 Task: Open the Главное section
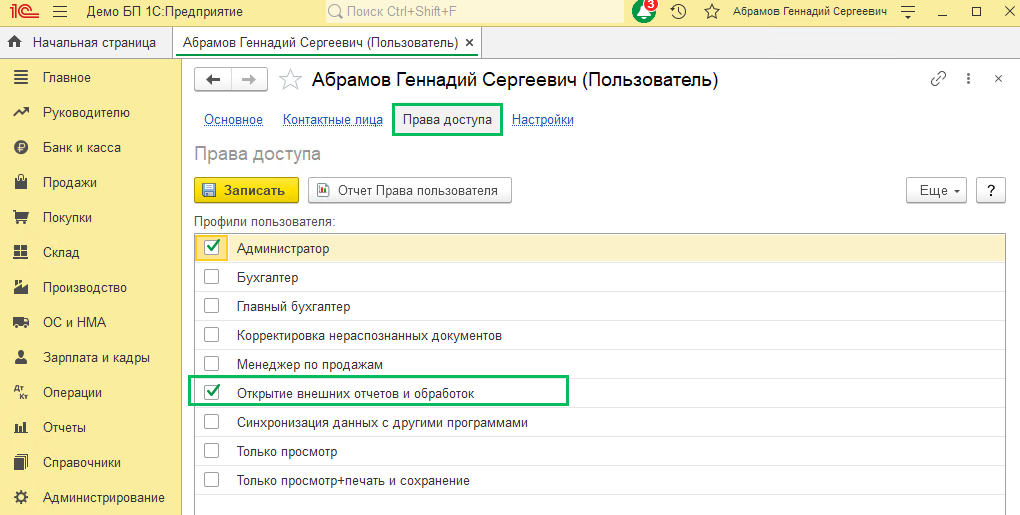(66, 77)
